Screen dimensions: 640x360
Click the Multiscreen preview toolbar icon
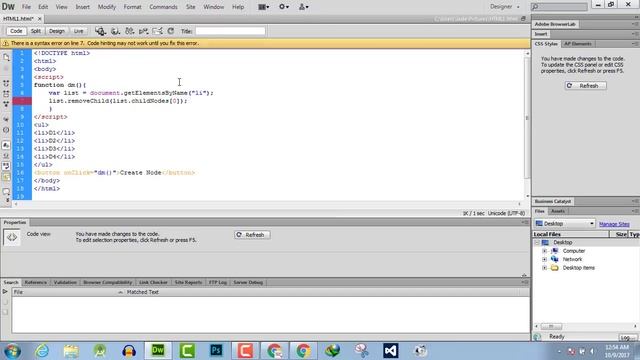(100, 31)
